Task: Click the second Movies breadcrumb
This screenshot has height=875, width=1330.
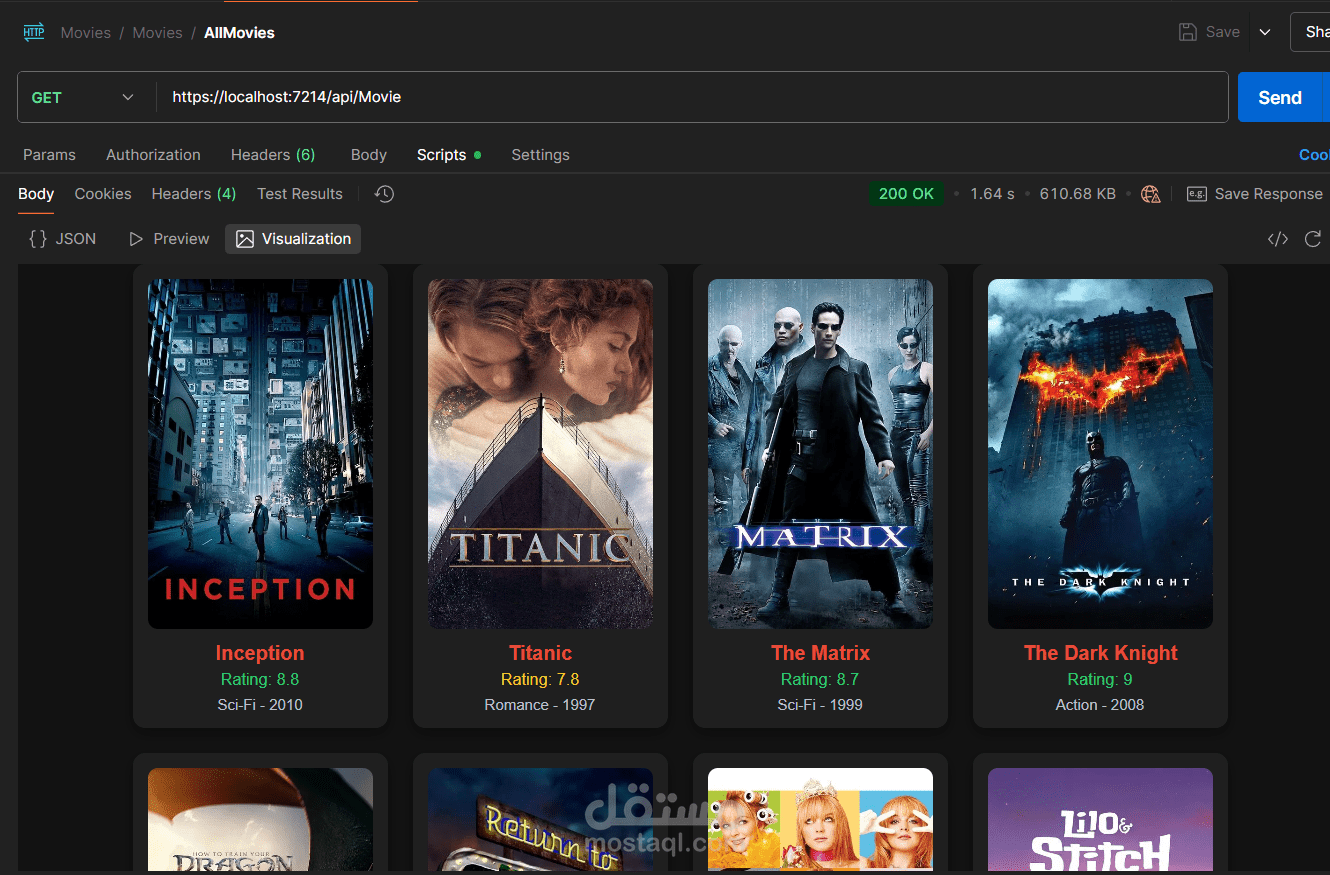Action: coord(157,32)
